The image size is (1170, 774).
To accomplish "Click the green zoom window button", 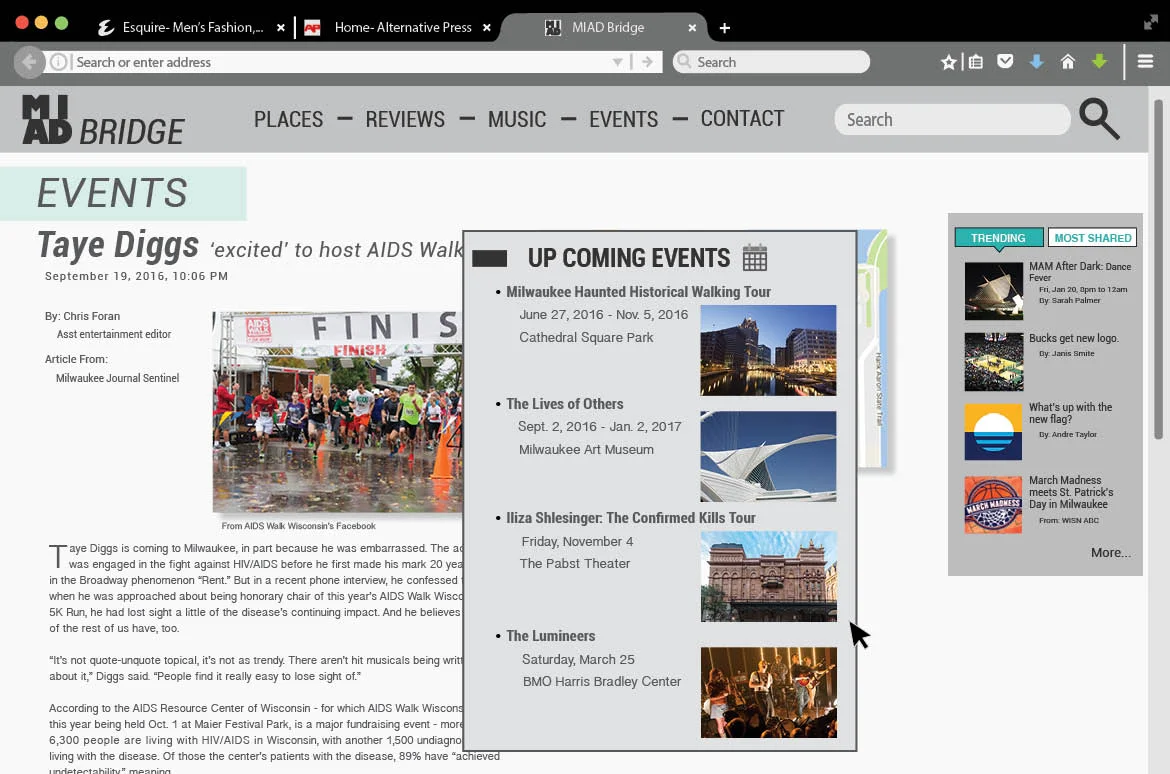I will 61,22.
